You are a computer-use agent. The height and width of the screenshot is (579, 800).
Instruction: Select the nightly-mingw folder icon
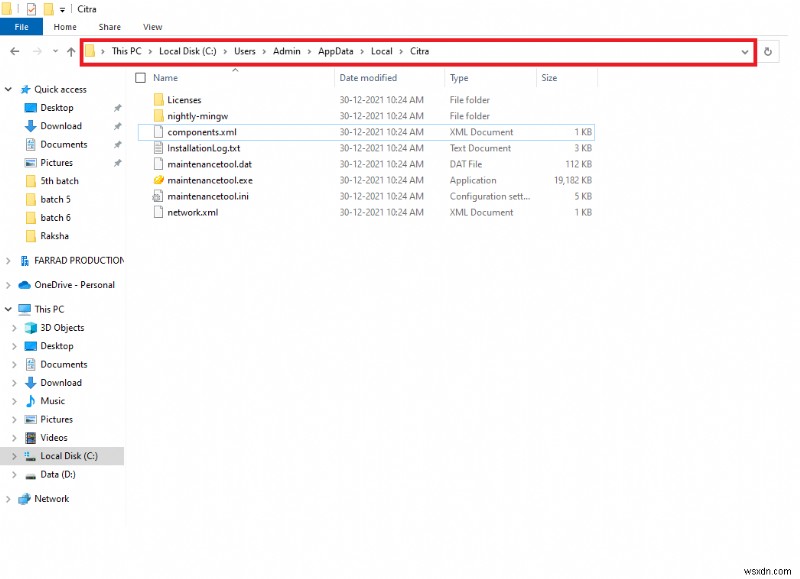pos(159,115)
